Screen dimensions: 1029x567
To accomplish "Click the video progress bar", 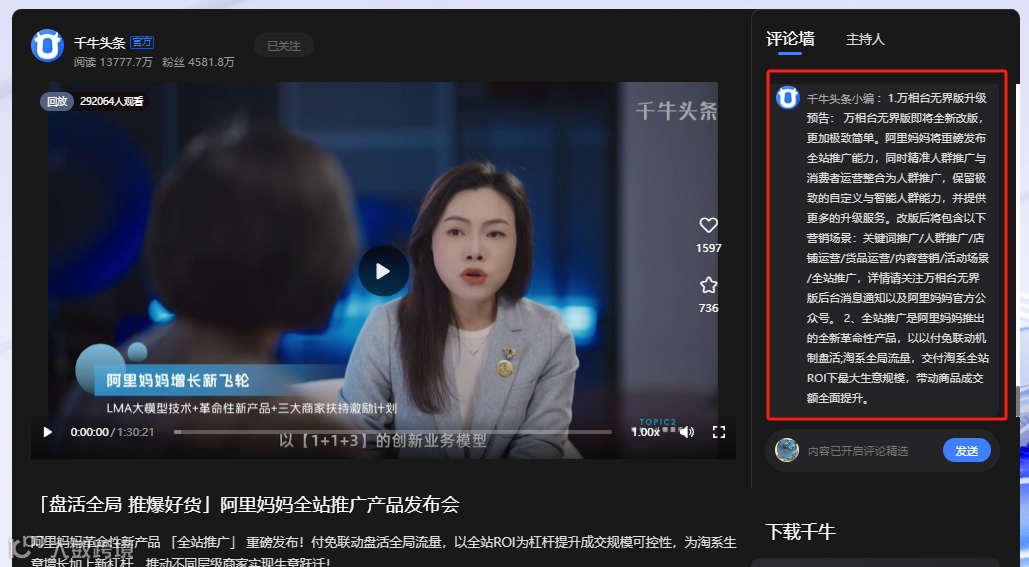I will [392, 432].
